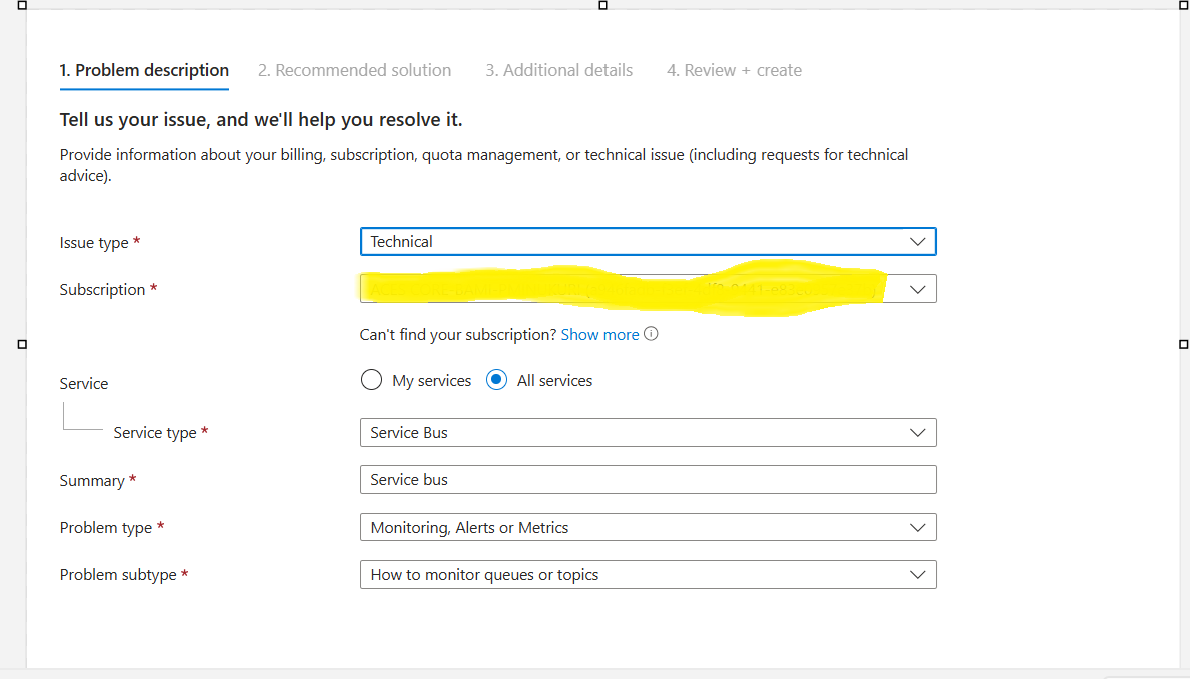
Task: Open the Problem subtype dropdown
Action: tap(648, 574)
